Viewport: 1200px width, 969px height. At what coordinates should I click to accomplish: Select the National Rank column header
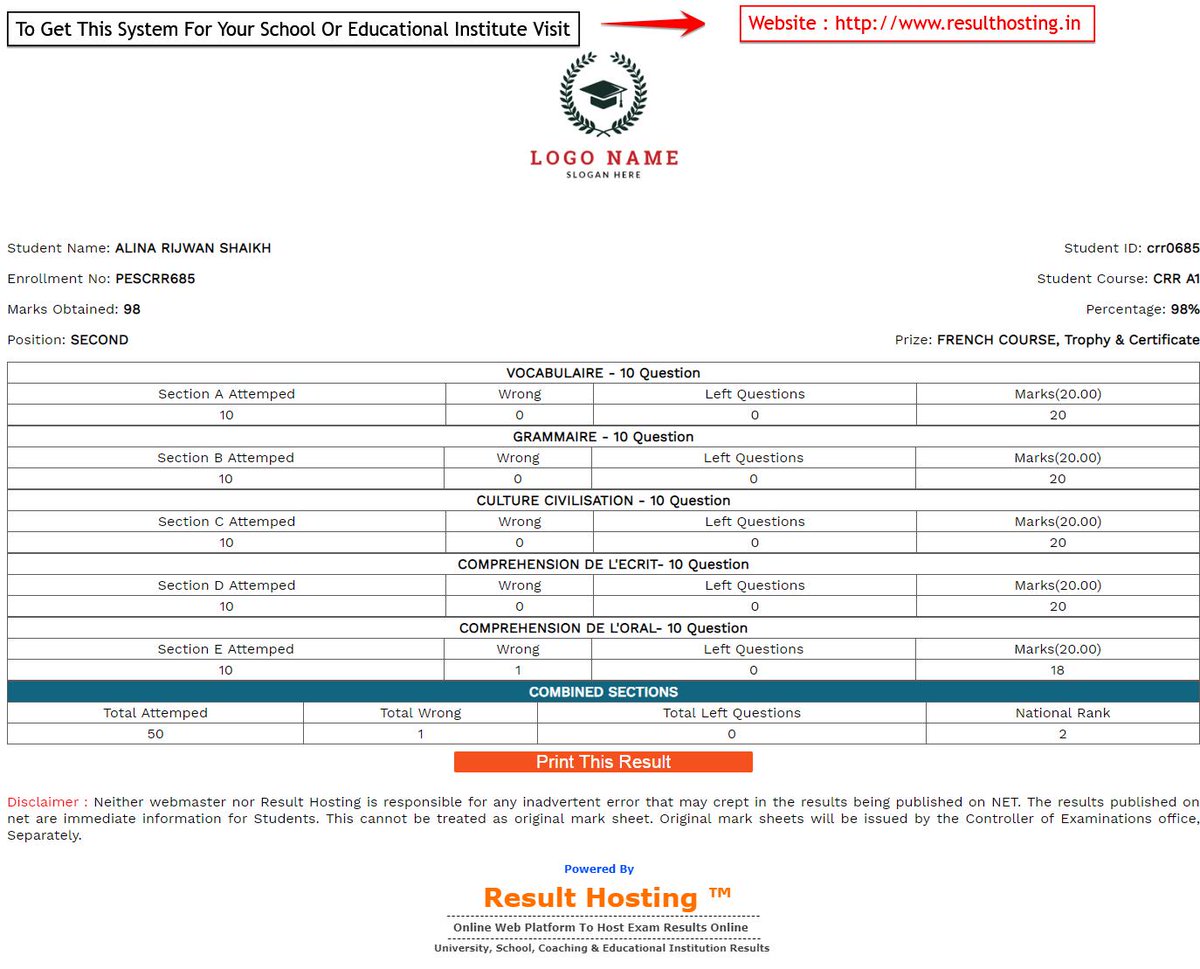click(1062, 712)
